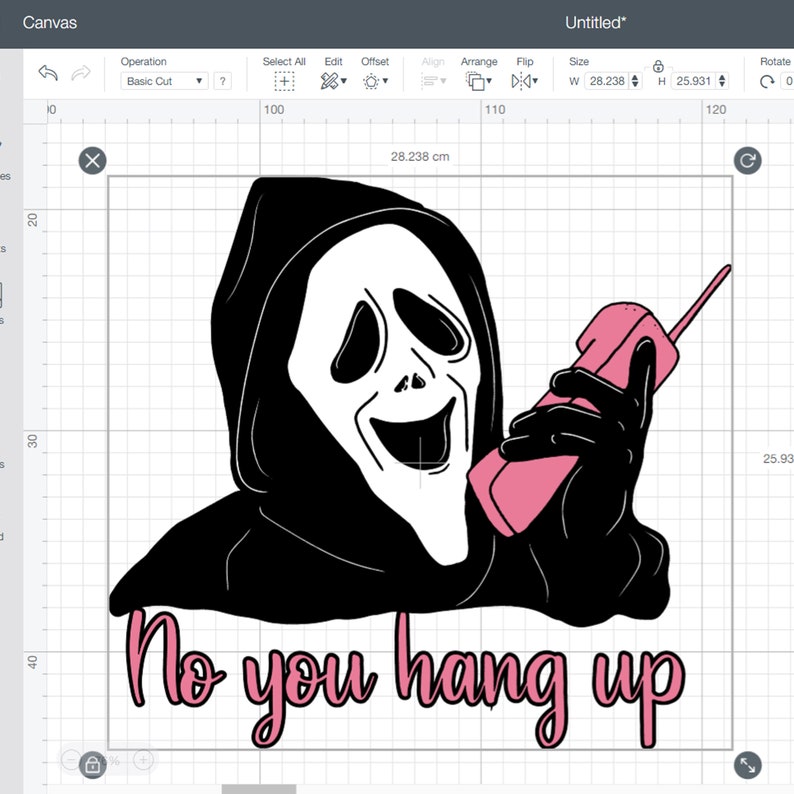Click the Width stepper arrows
This screenshot has width=794, height=794.
(635, 81)
